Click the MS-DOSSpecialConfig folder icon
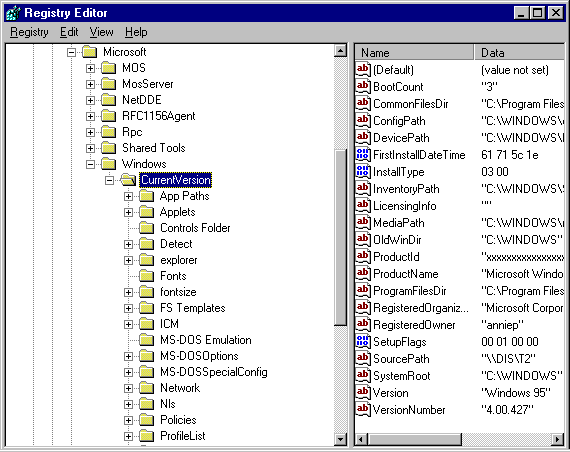This screenshot has width=570, height=452. pyautogui.click(x=146, y=372)
